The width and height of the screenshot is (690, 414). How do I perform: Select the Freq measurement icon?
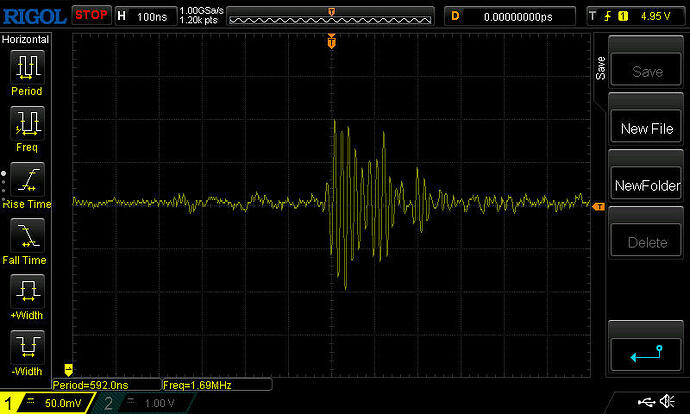click(27, 123)
